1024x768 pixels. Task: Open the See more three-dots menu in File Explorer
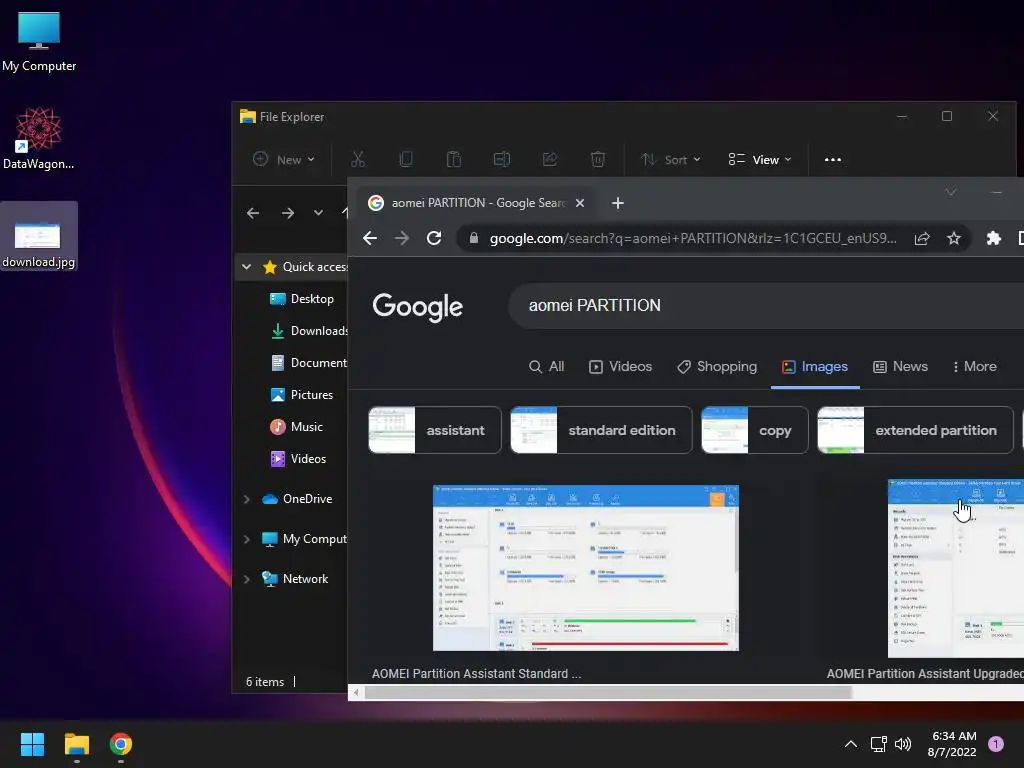[833, 159]
